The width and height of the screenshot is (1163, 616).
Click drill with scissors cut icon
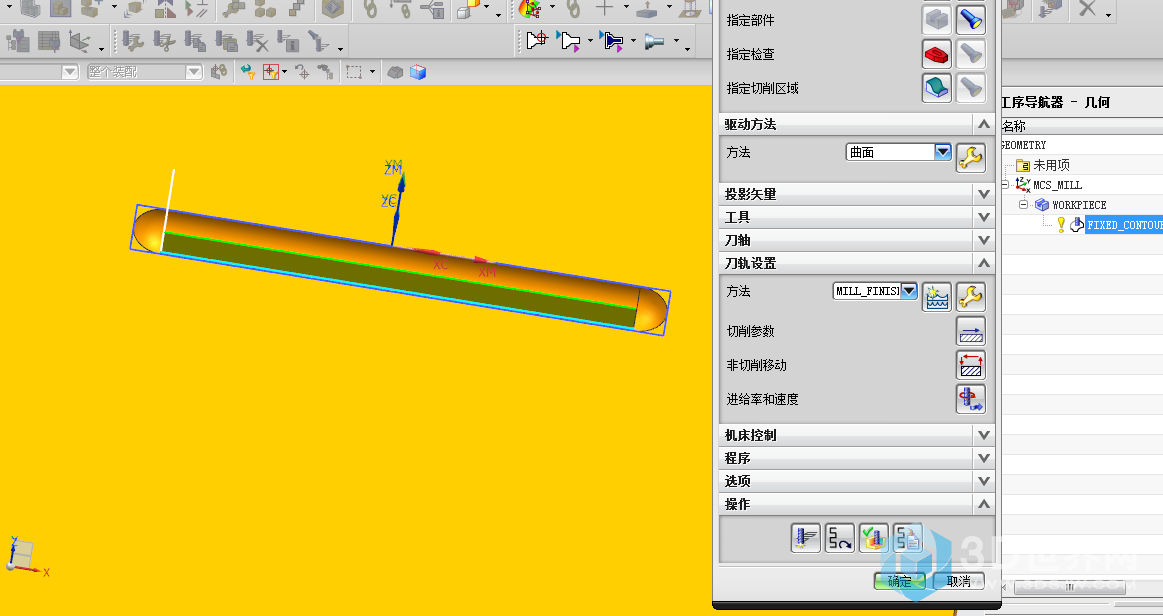pos(164,41)
